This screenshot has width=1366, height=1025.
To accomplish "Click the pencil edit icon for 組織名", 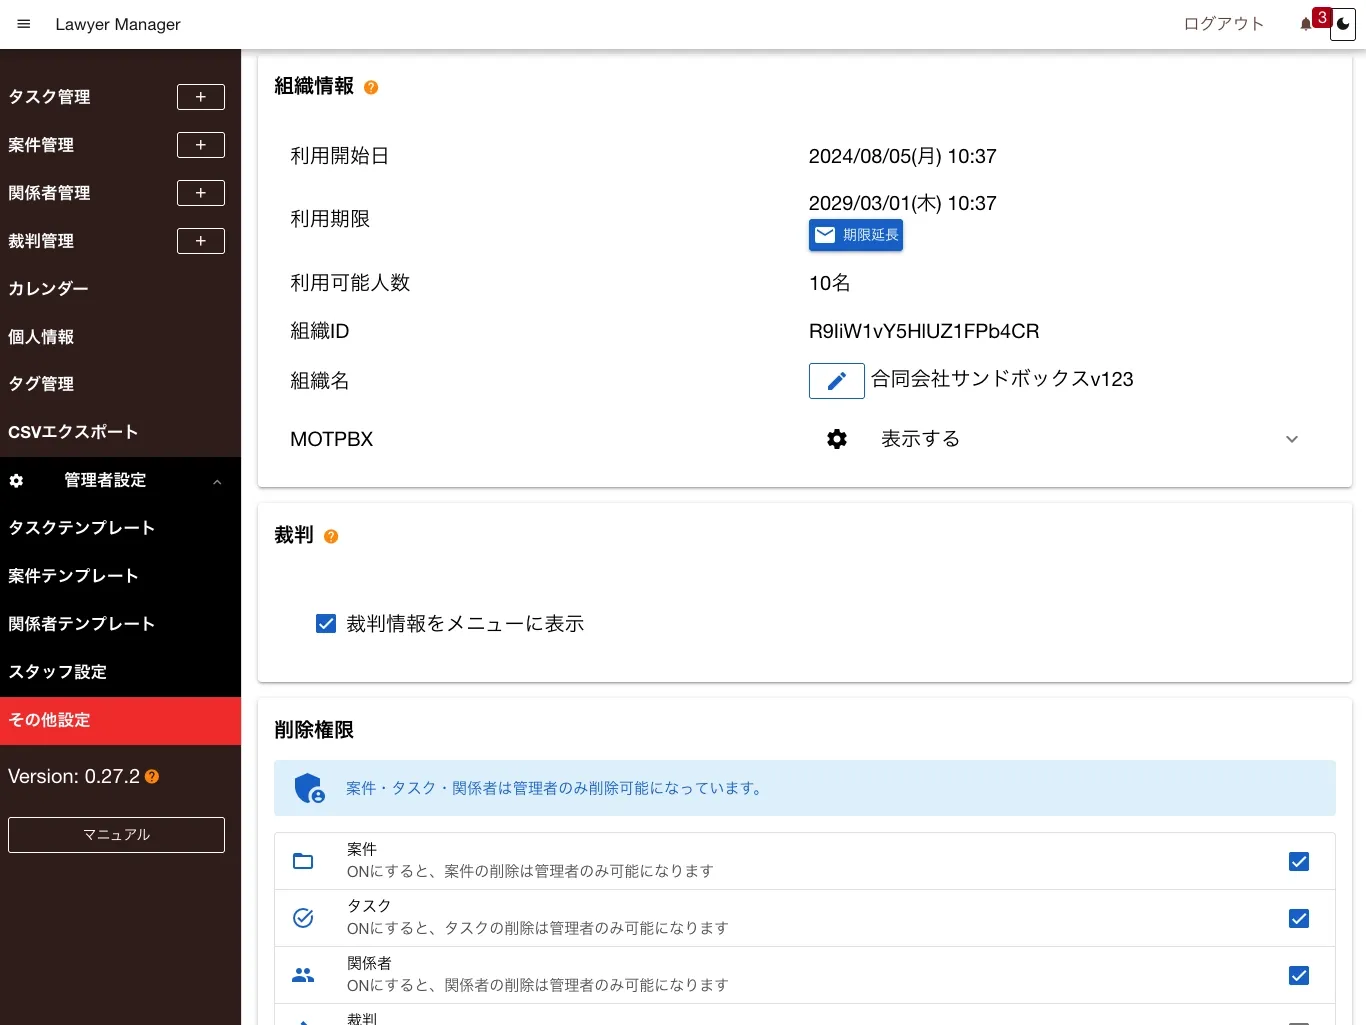I will (837, 381).
